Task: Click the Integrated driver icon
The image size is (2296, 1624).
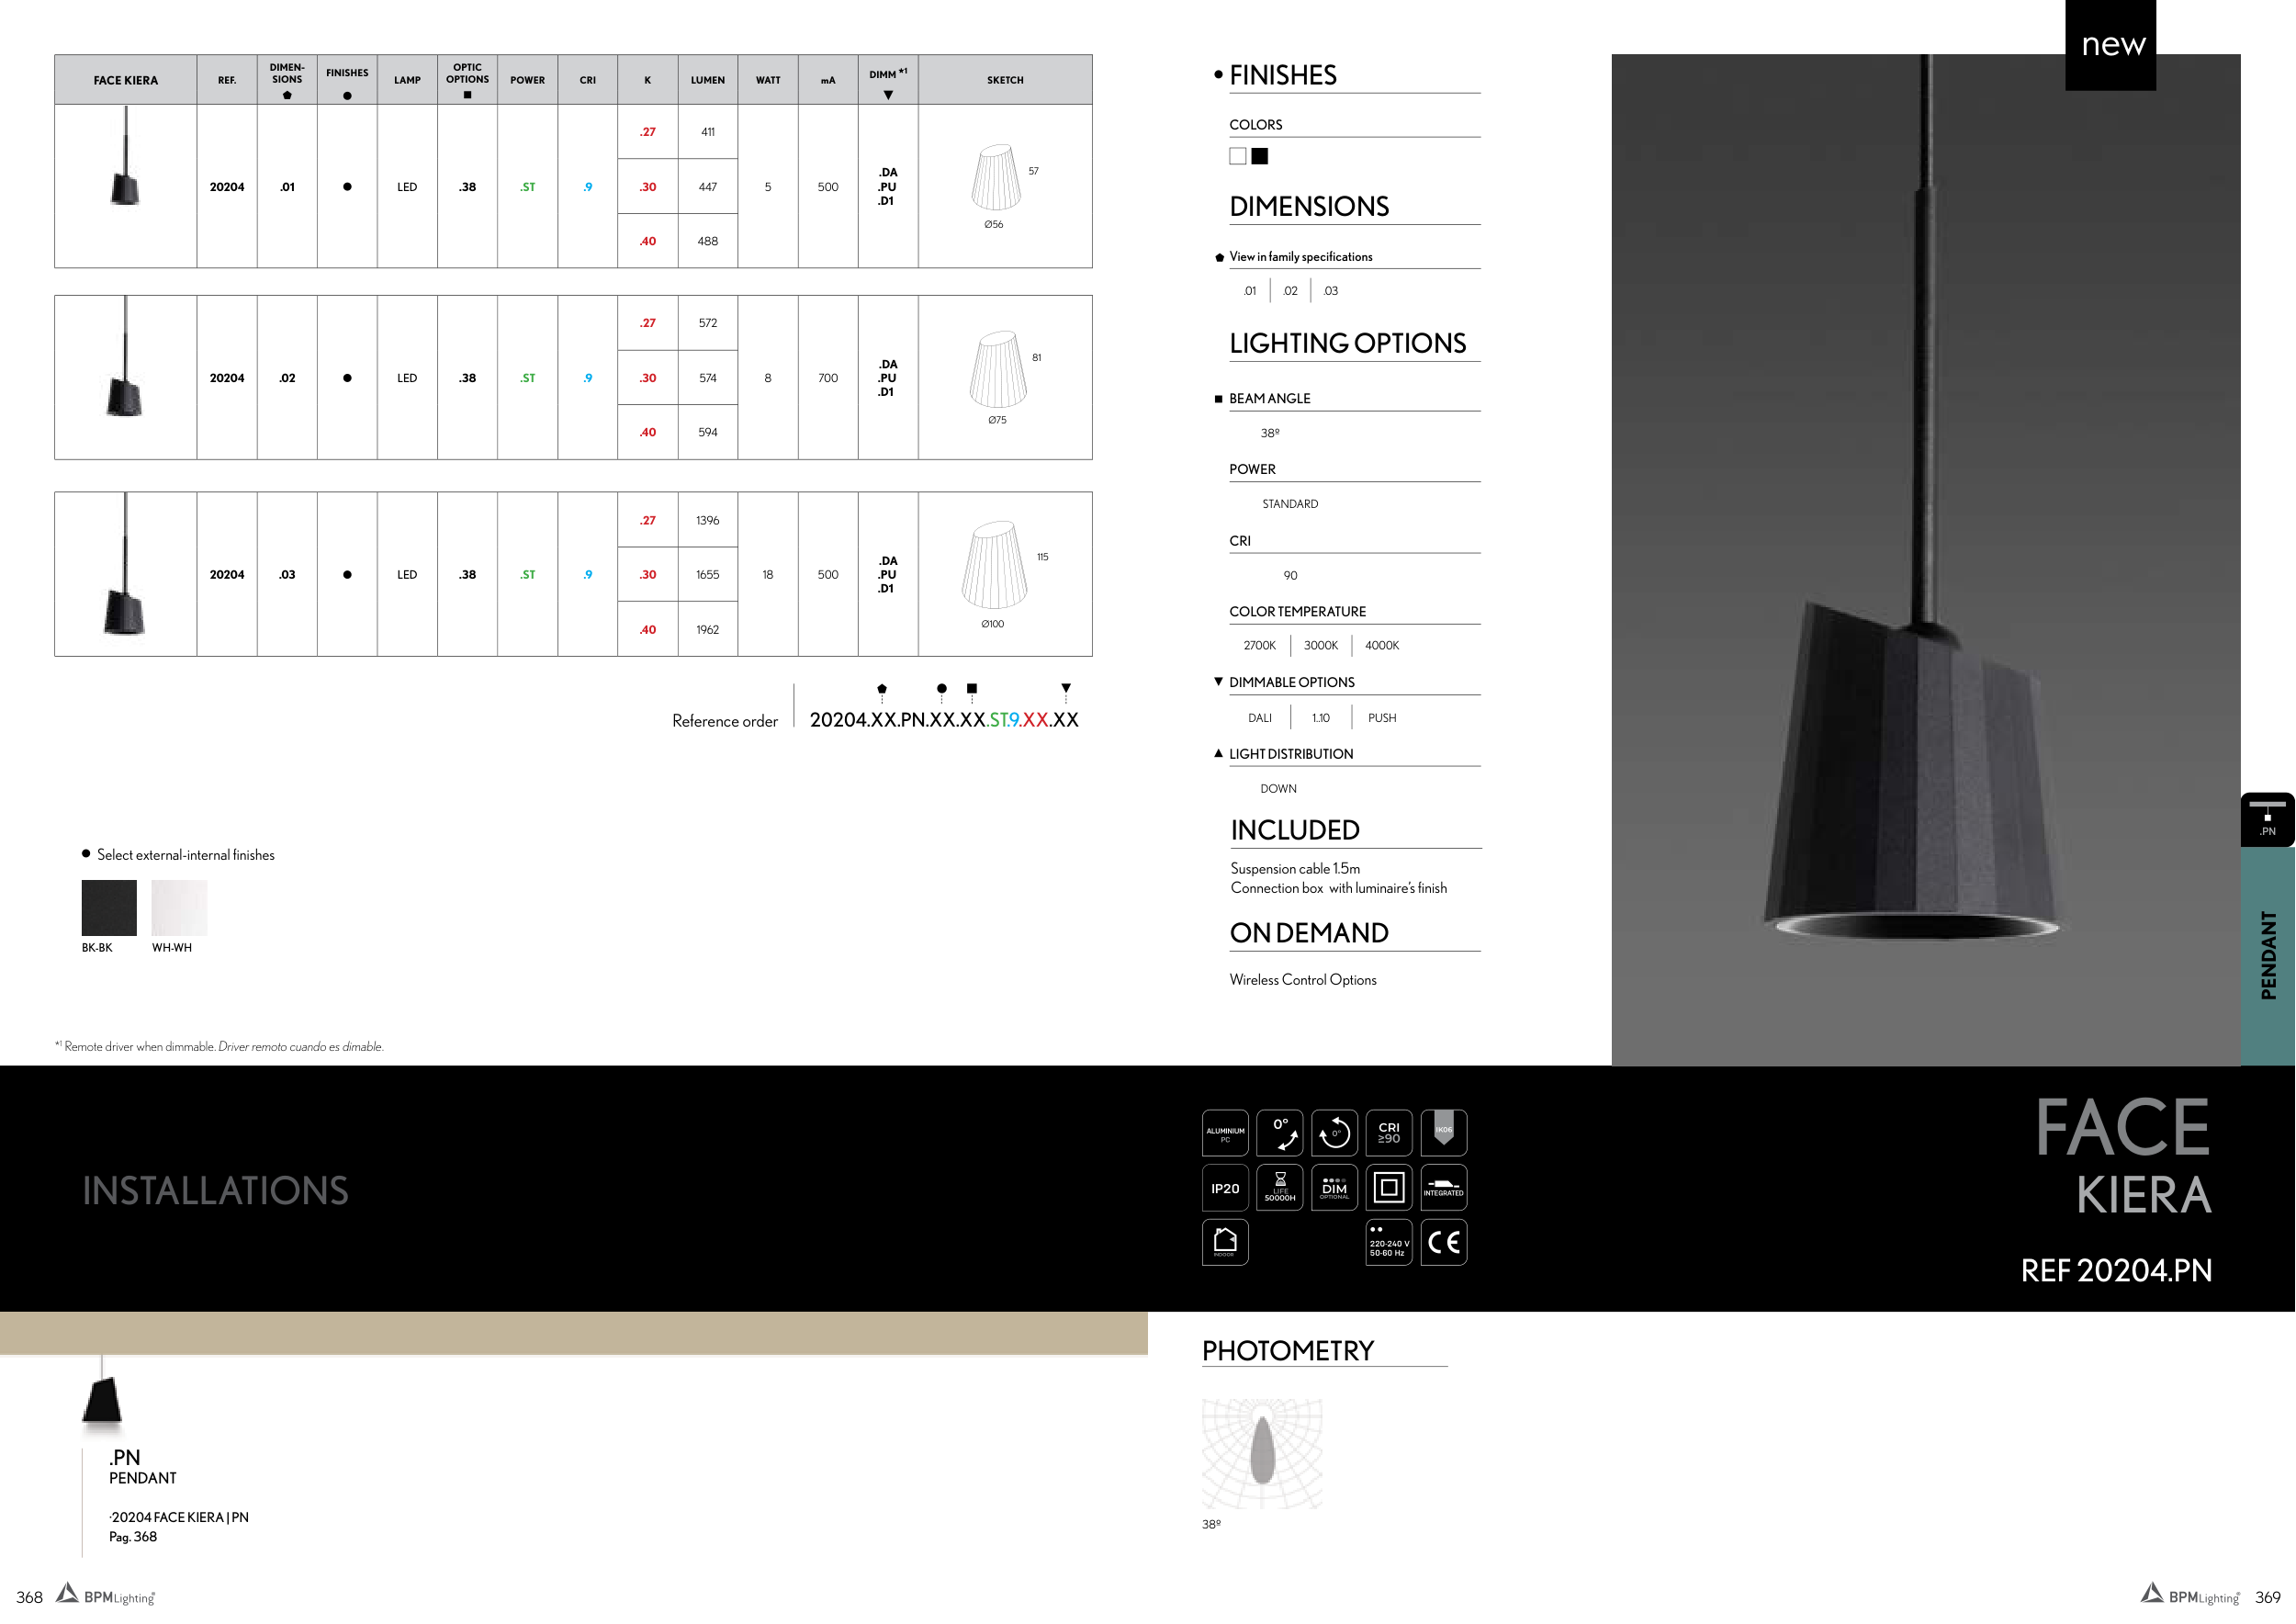Action: 1443,1188
